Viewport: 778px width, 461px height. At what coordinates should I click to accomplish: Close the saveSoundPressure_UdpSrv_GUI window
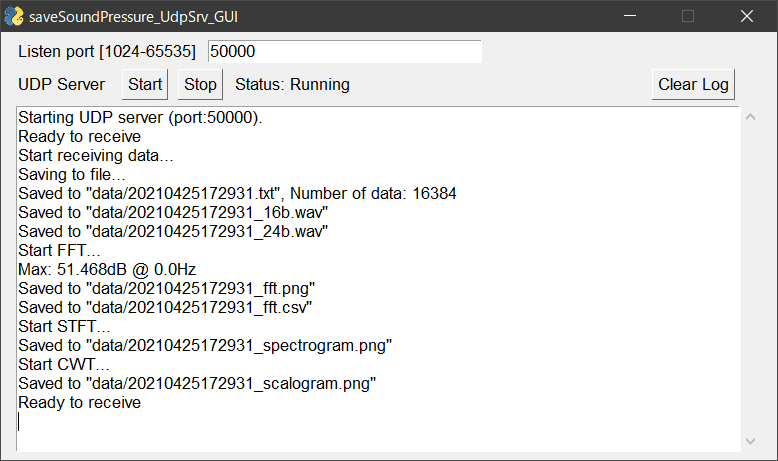click(746, 16)
